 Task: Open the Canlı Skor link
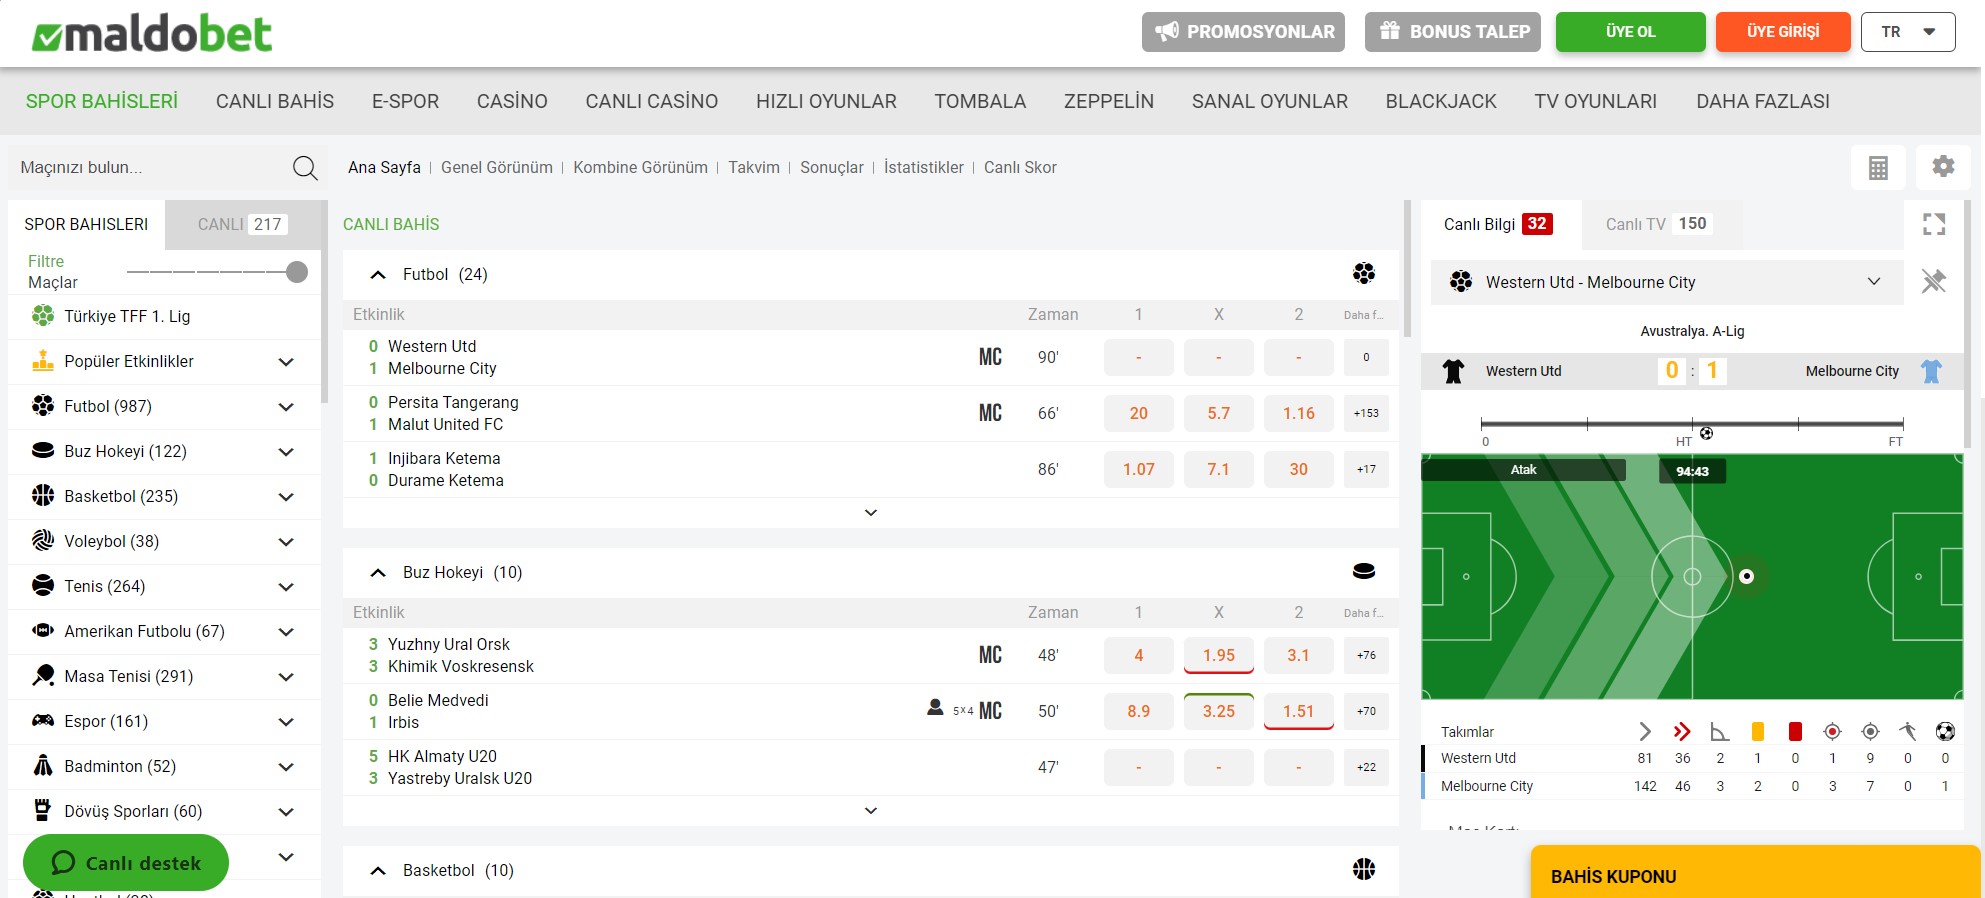(1020, 167)
